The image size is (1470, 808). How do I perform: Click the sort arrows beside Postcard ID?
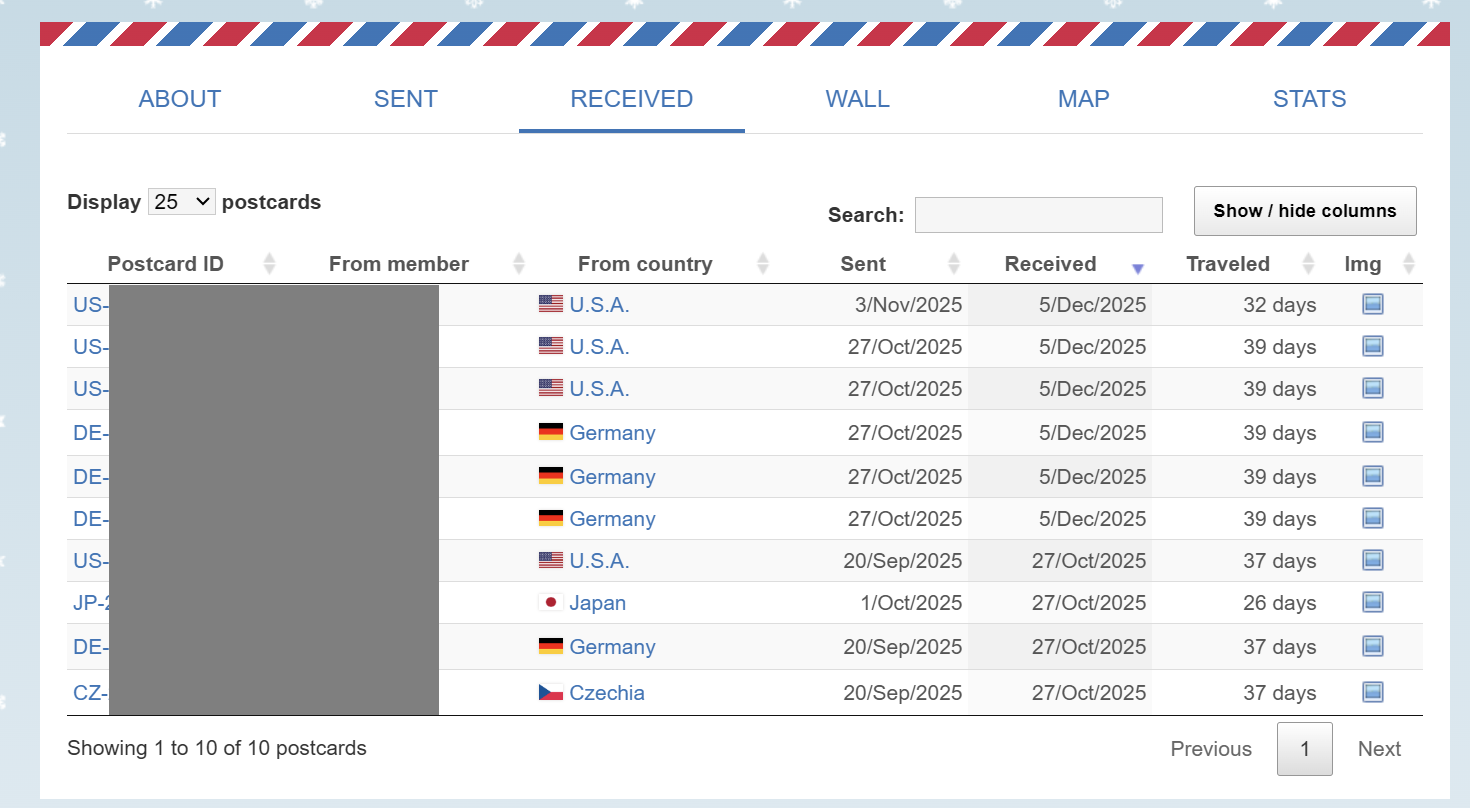coord(268,264)
